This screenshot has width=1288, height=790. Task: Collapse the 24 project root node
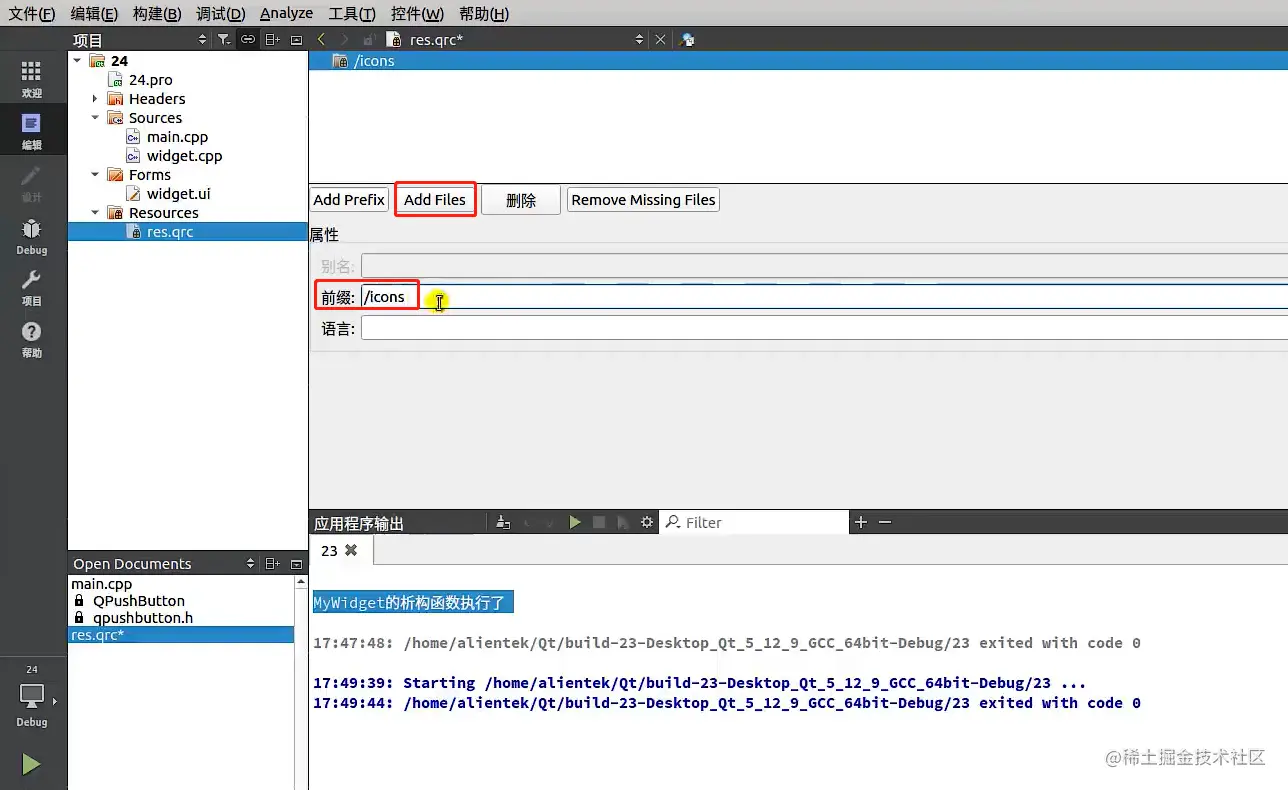(x=78, y=61)
